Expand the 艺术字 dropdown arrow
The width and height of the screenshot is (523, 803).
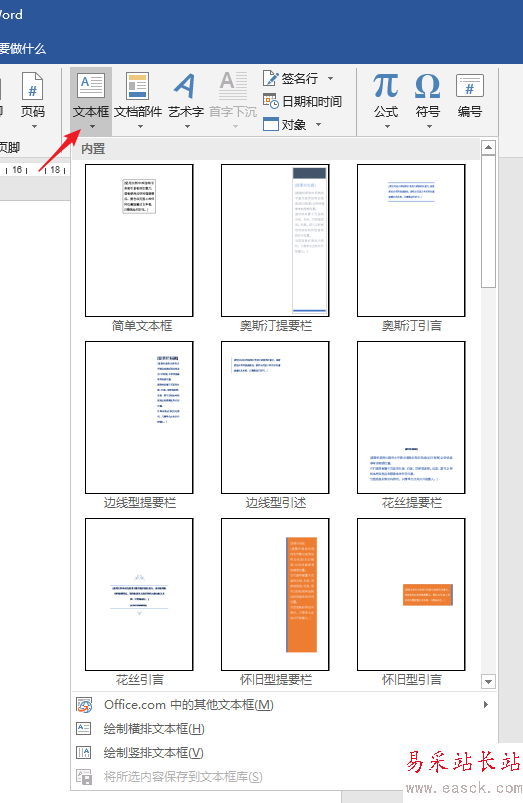click(187, 126)
